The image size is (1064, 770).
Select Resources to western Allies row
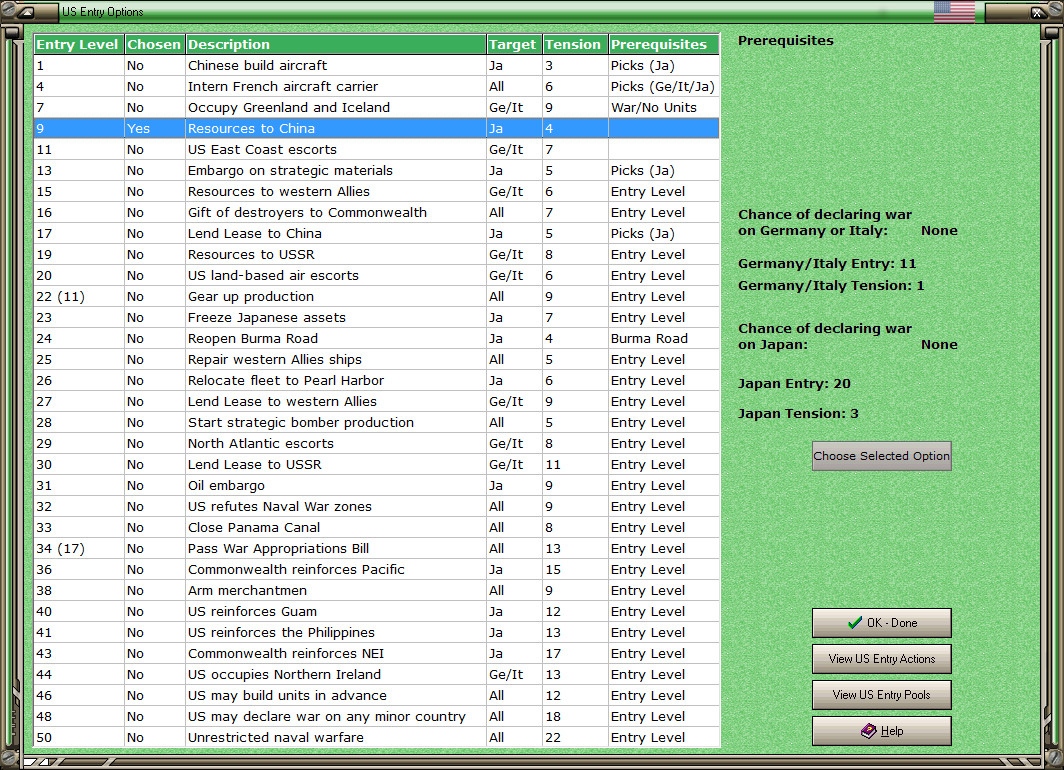(x=377, y=192)
